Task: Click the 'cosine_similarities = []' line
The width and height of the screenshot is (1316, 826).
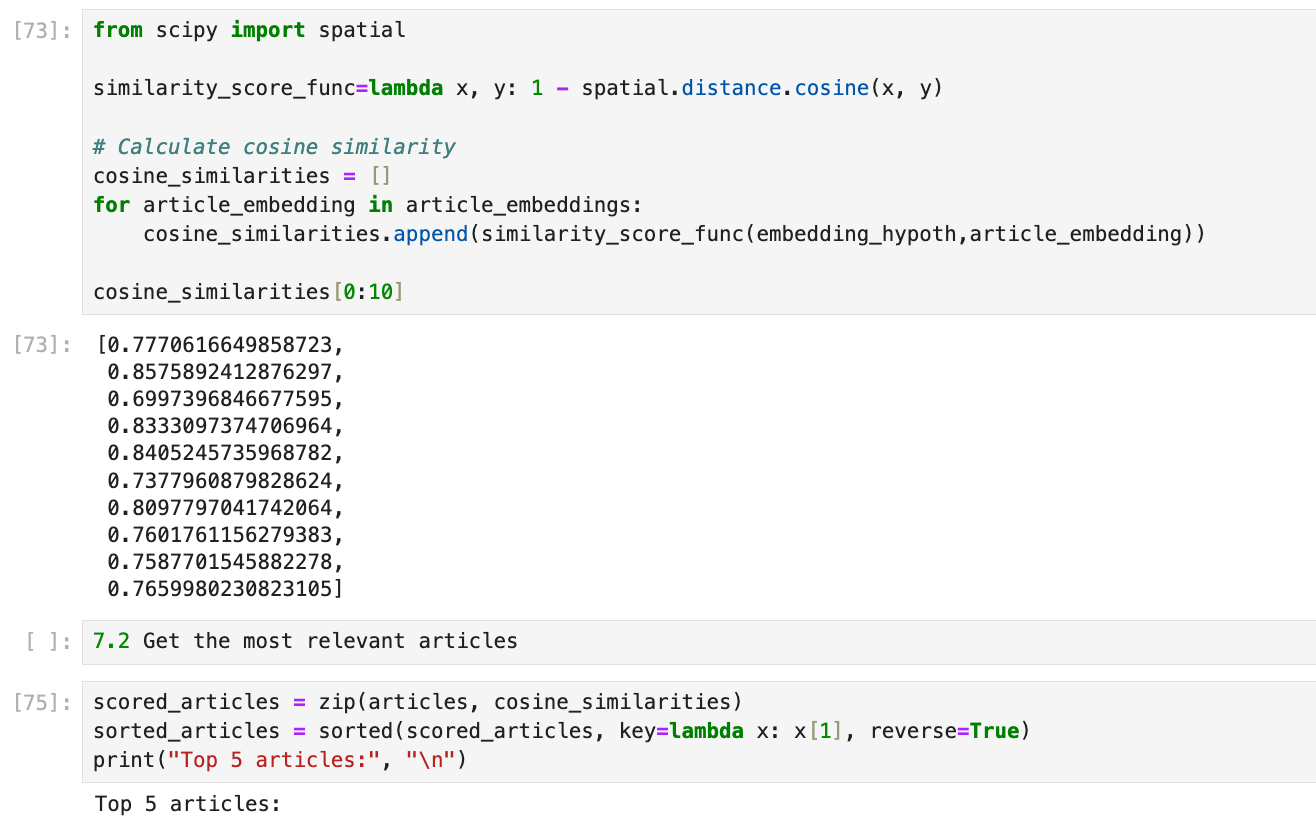Action: pyautogui.click(x=243, y=176)
